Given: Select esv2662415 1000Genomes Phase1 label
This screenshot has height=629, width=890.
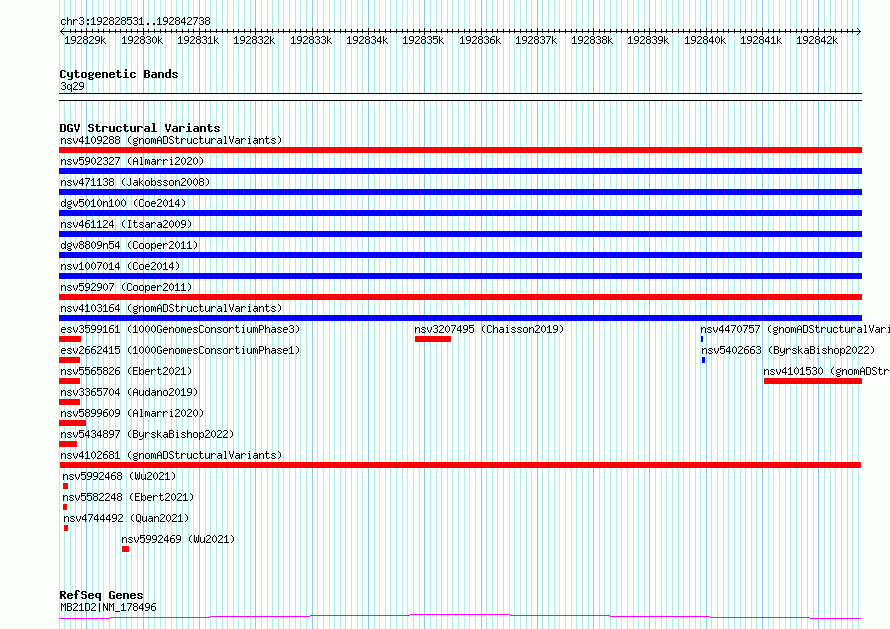Looking at the screenshot, I should click(x=180, y=350).
